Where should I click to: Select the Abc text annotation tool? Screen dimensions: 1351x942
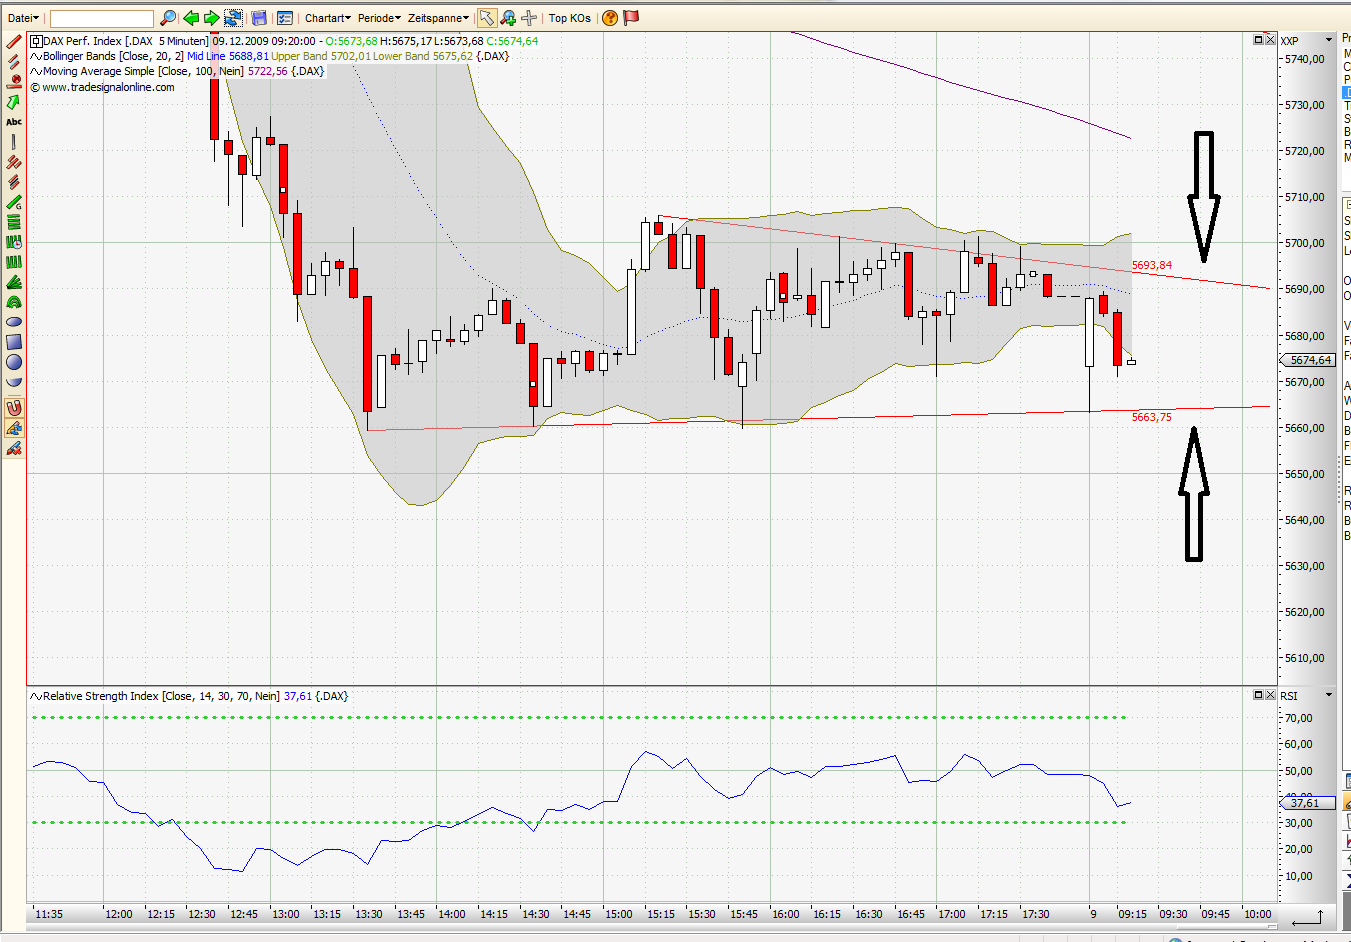pyautogui.click(x=13, y=121)
